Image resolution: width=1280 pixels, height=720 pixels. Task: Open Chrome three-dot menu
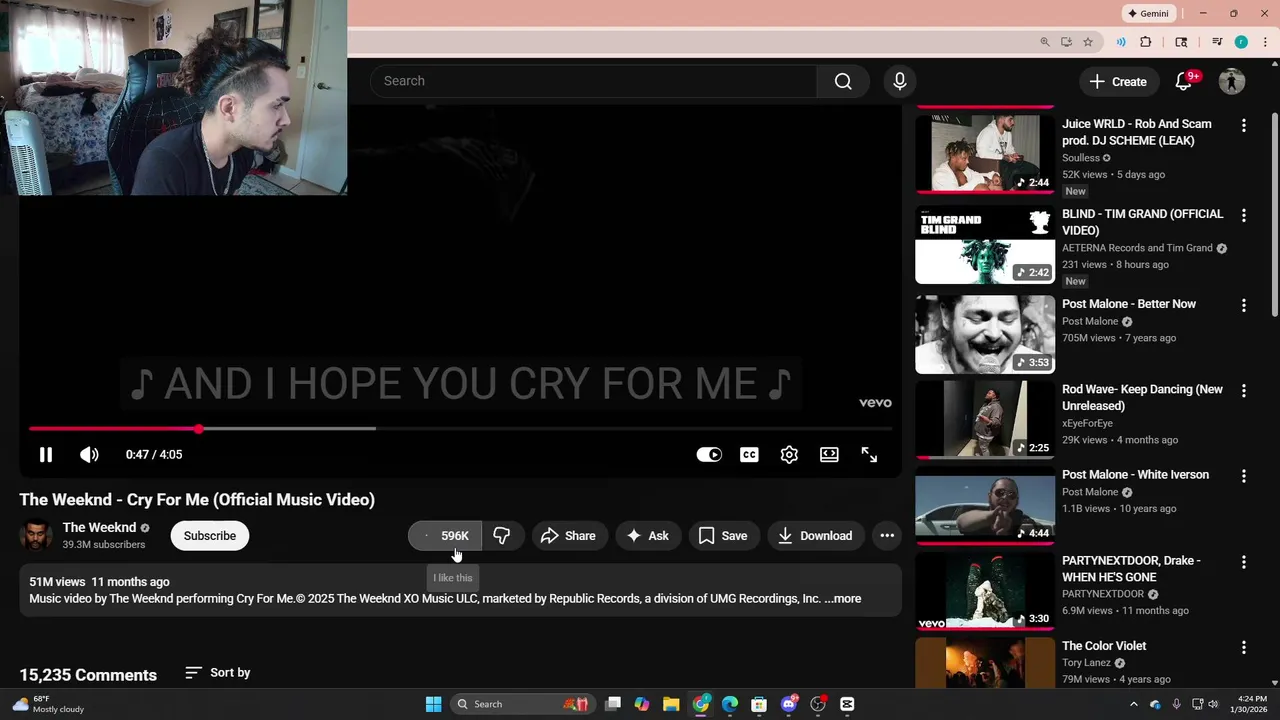click(x=1265, y=42)
